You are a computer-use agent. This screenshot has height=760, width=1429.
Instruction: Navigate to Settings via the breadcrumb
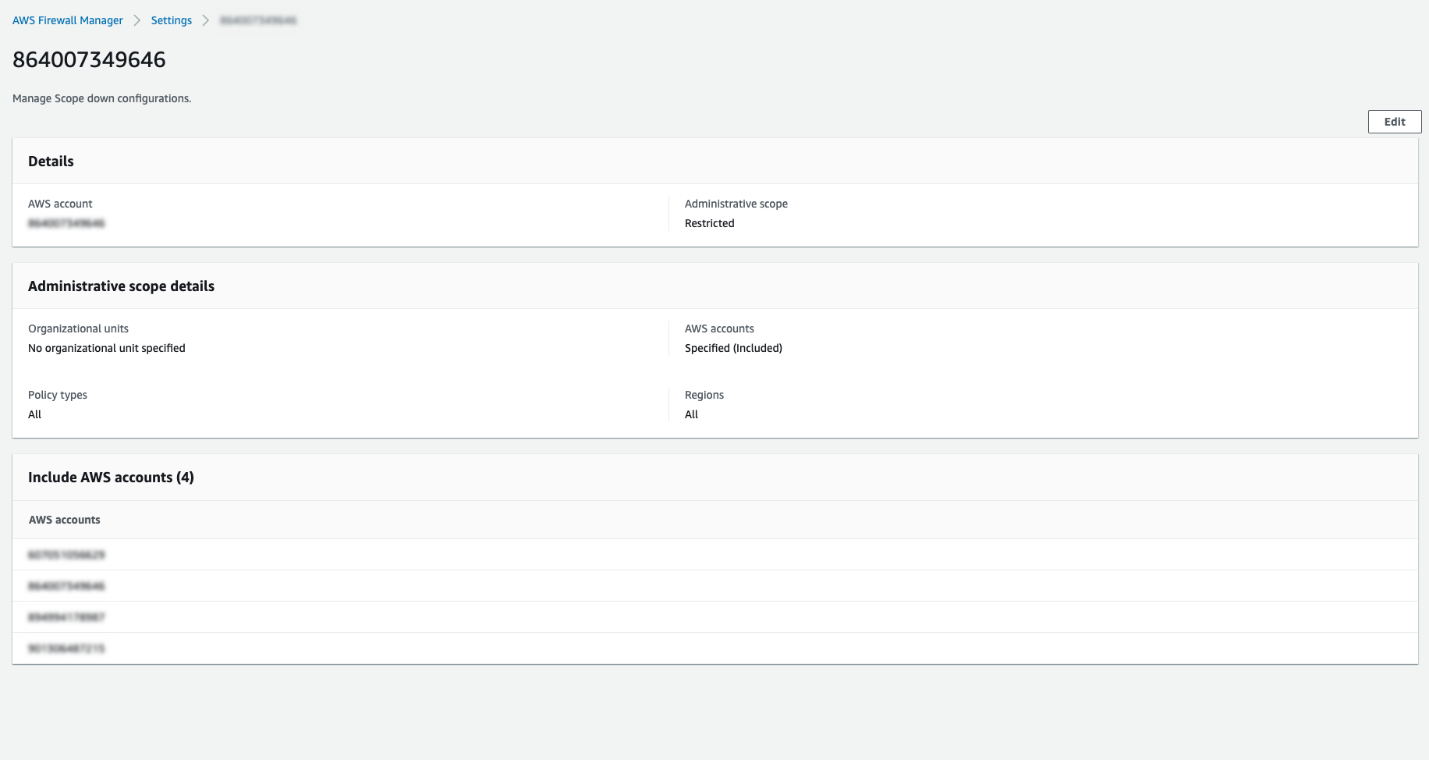(170, 19)
